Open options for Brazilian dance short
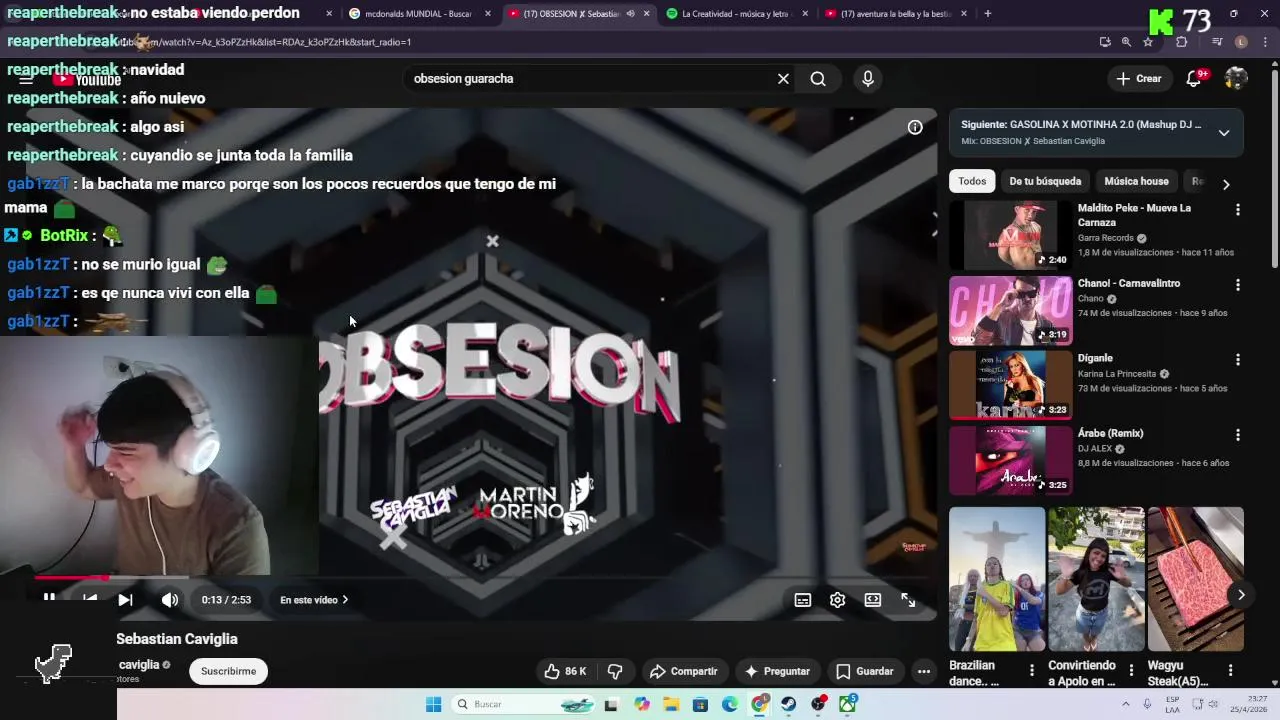The image size is (1280, 720). tap(1032, 670)
